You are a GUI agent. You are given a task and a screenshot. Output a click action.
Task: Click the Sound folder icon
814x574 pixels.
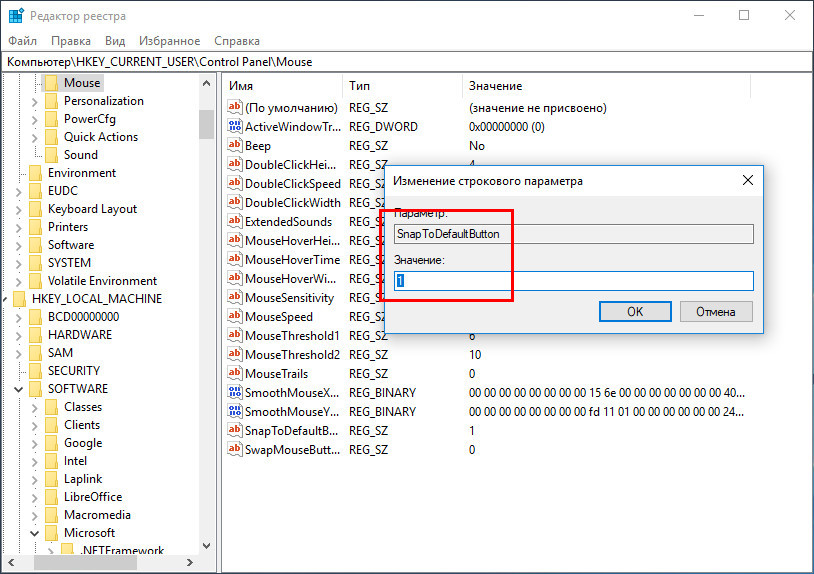point(51,155)
